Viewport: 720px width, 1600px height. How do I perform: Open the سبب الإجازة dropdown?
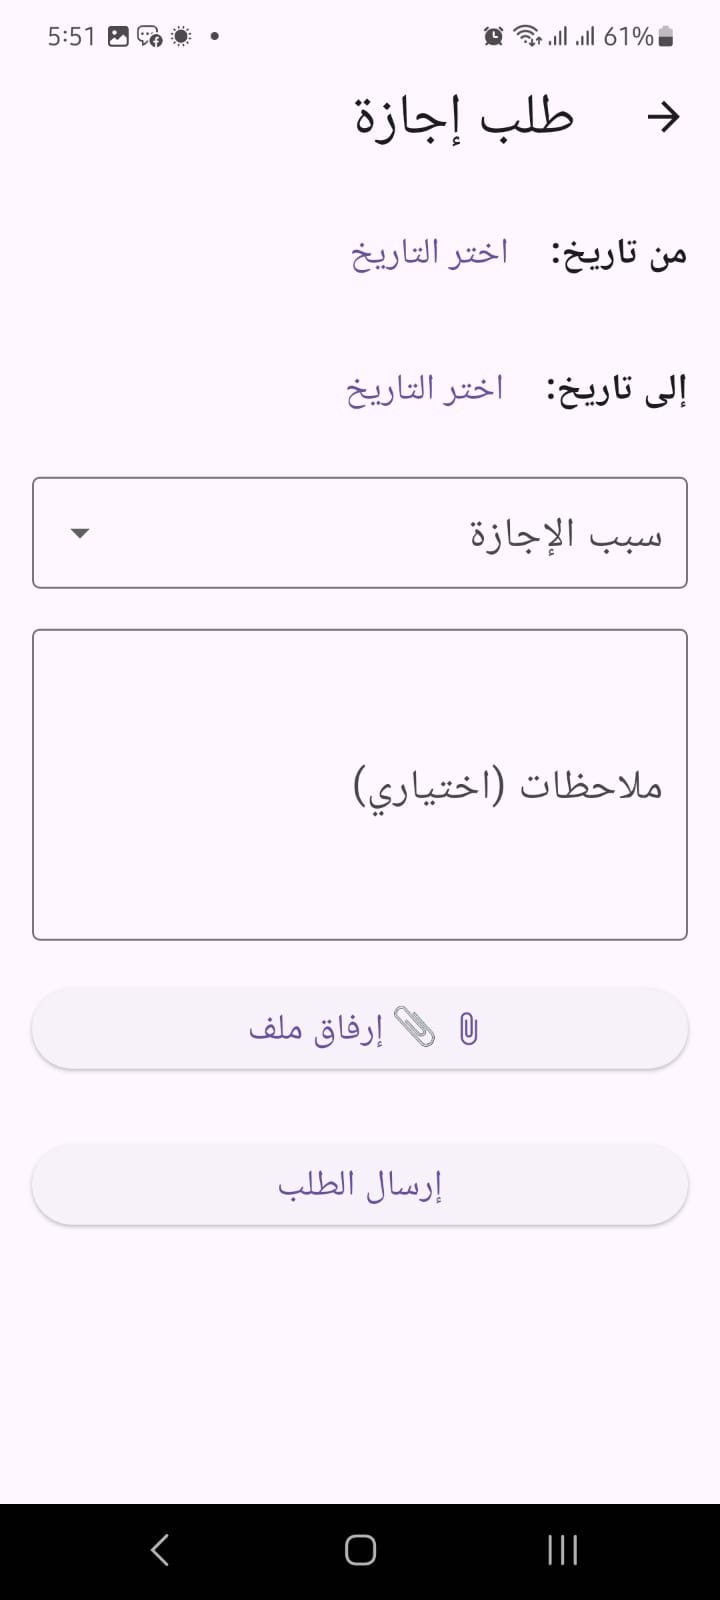click(360, 533)
